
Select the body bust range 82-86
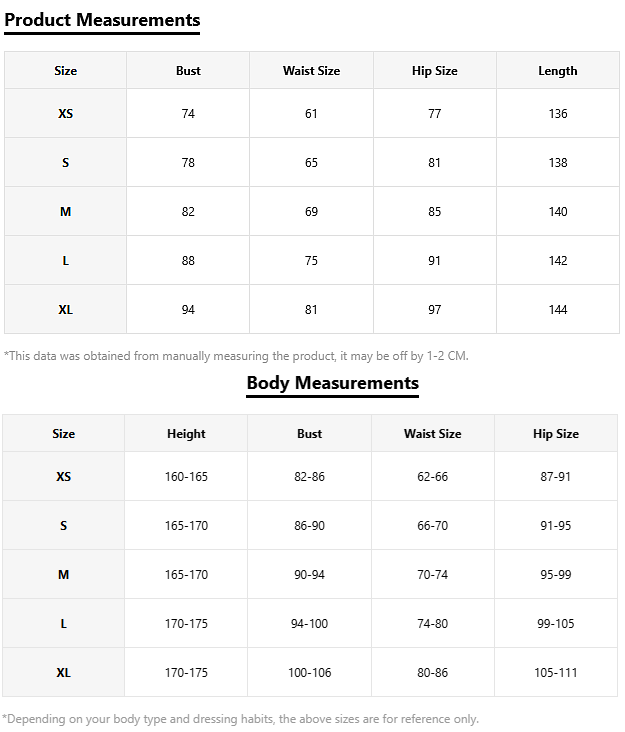[309, 477]
